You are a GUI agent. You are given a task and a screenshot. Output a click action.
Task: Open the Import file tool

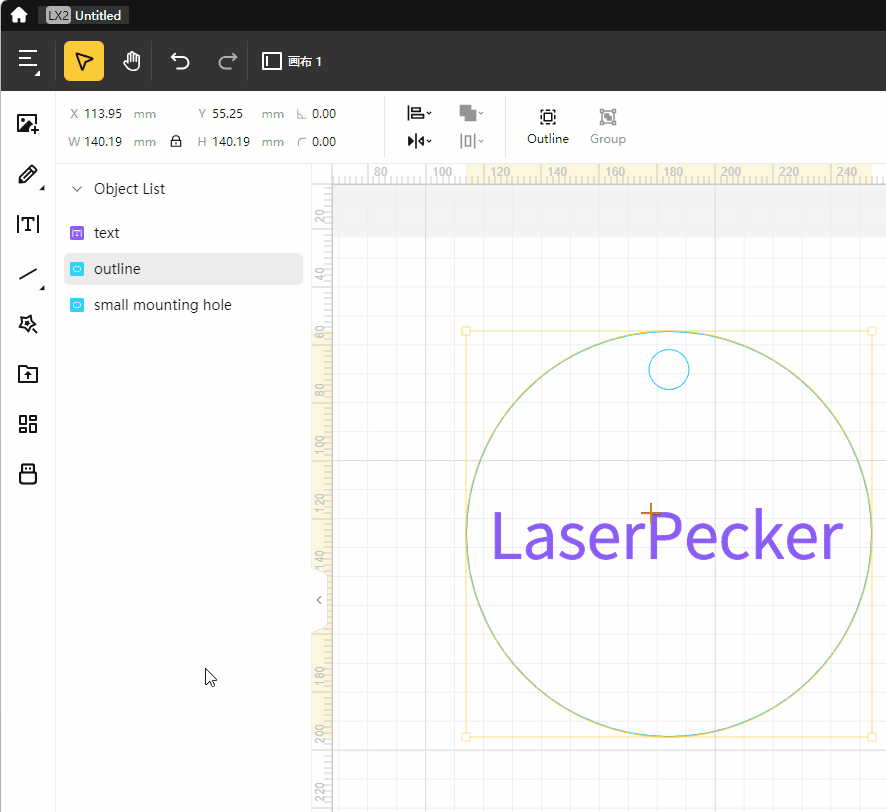[x=28, y=374]
